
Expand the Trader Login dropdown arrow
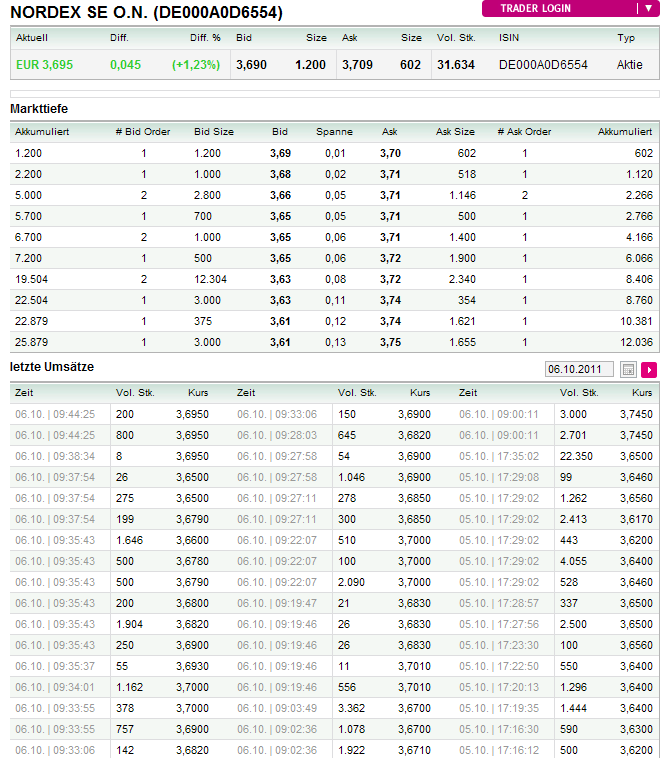649,8
